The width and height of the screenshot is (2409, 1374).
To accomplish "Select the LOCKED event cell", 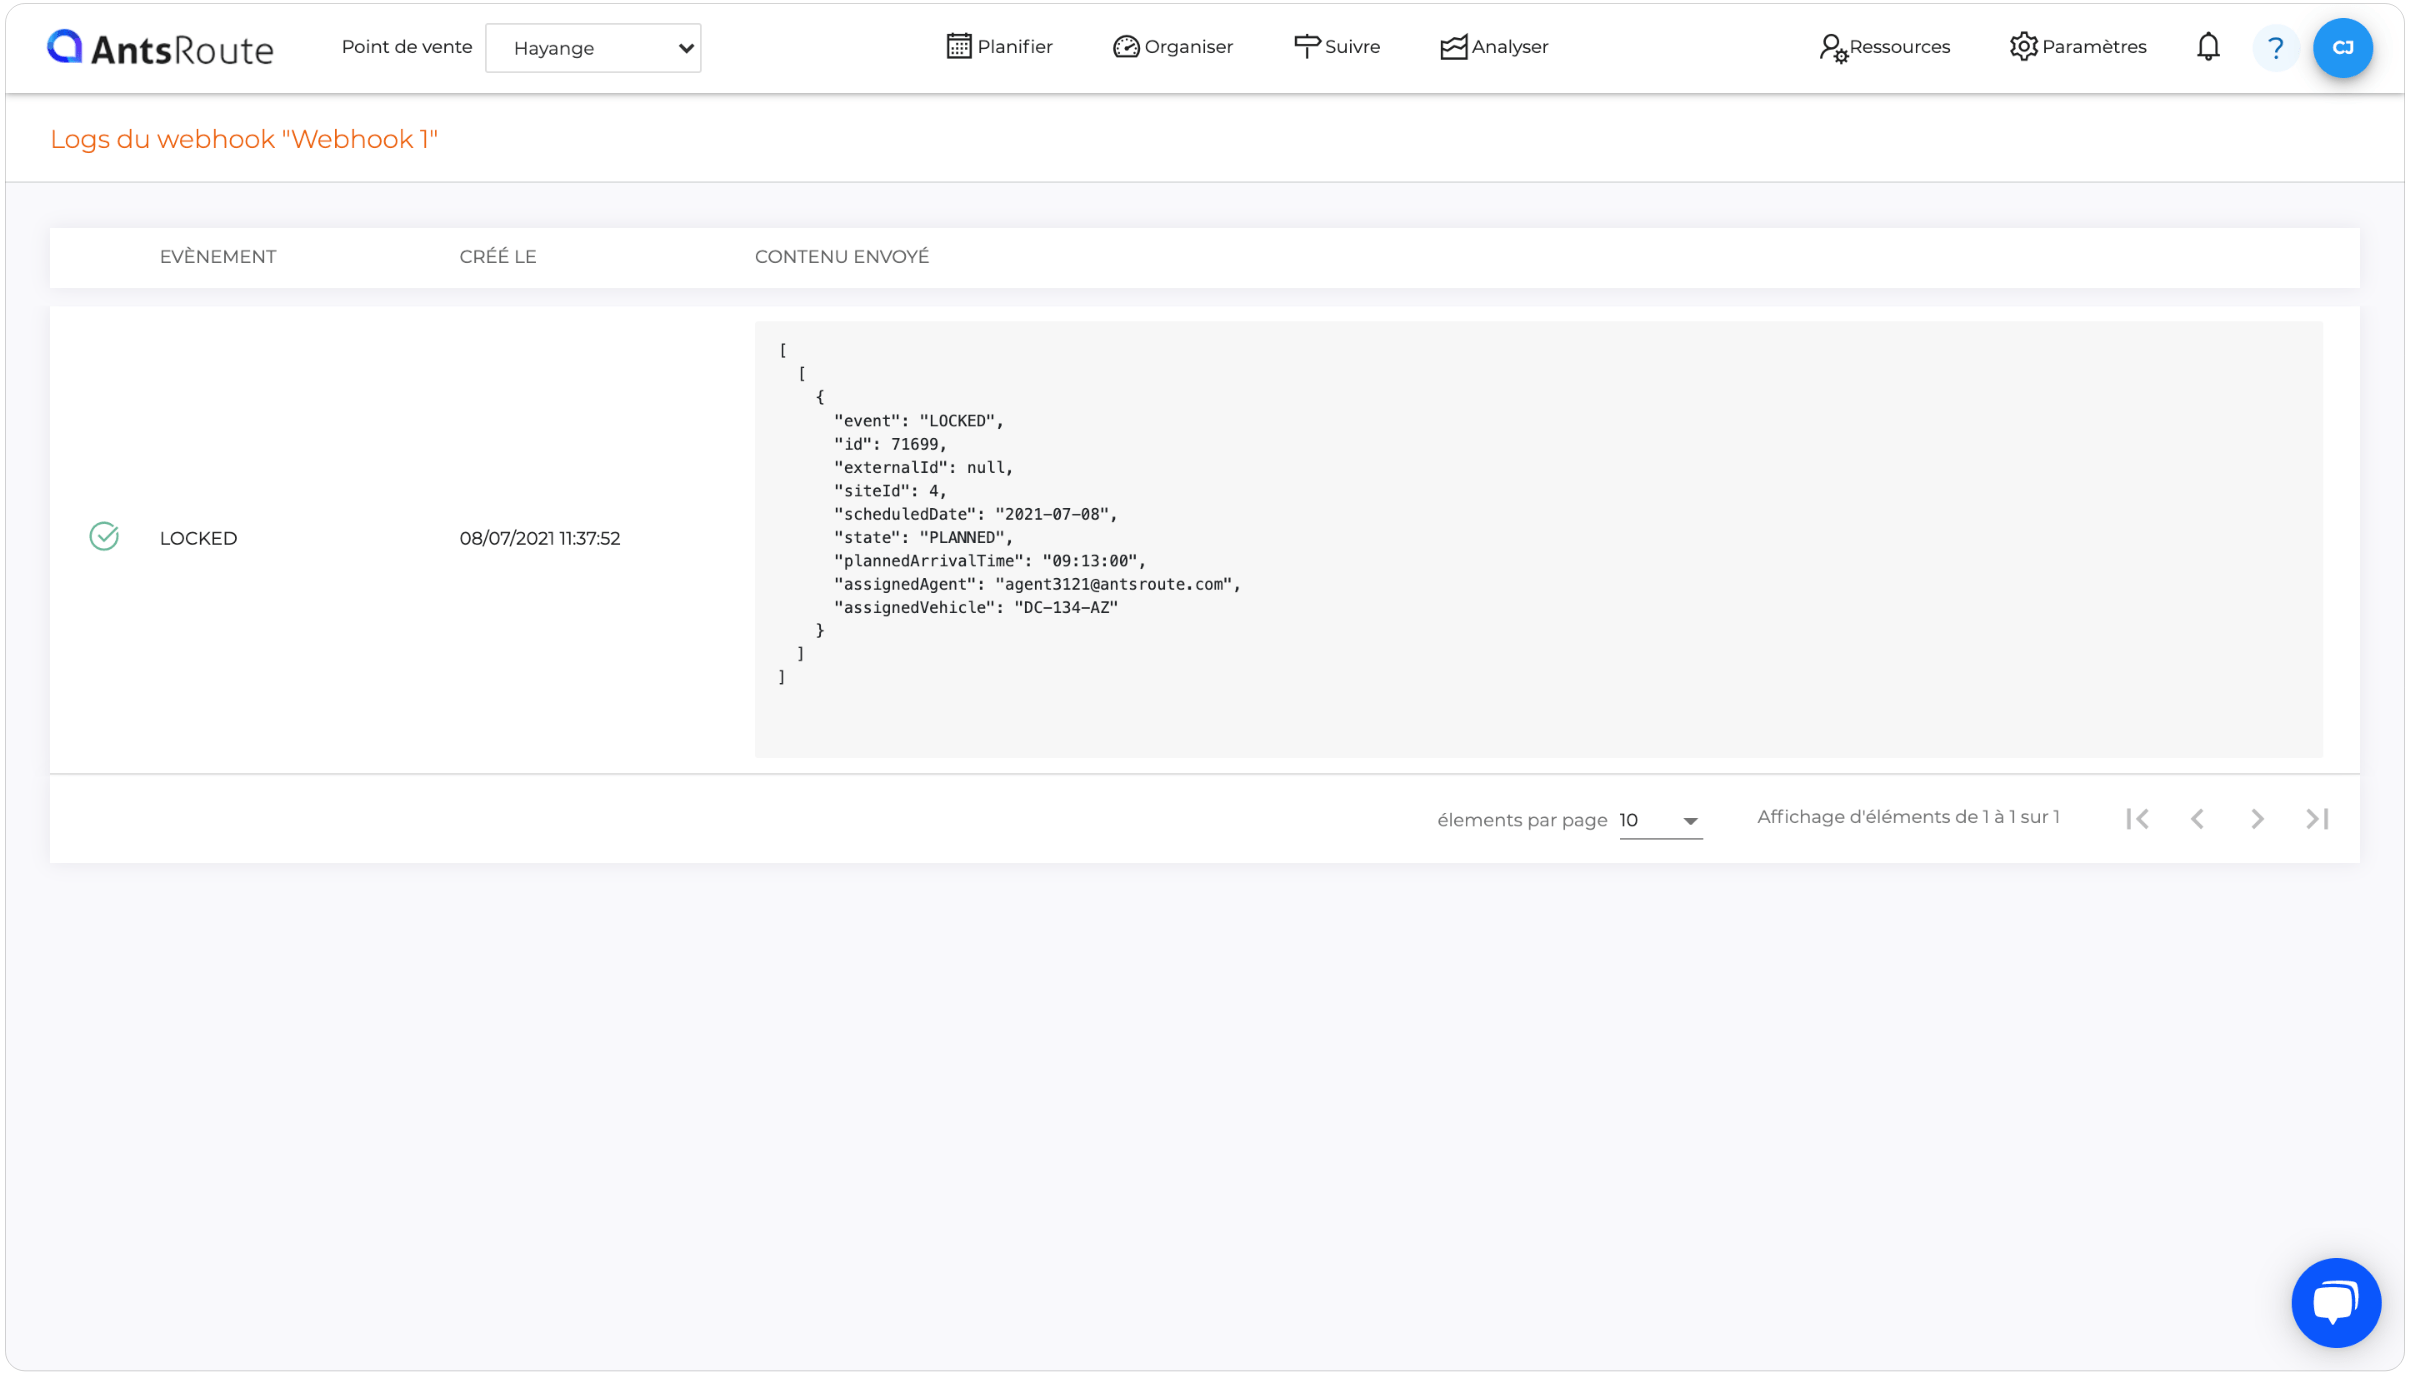I will (199, 538).
